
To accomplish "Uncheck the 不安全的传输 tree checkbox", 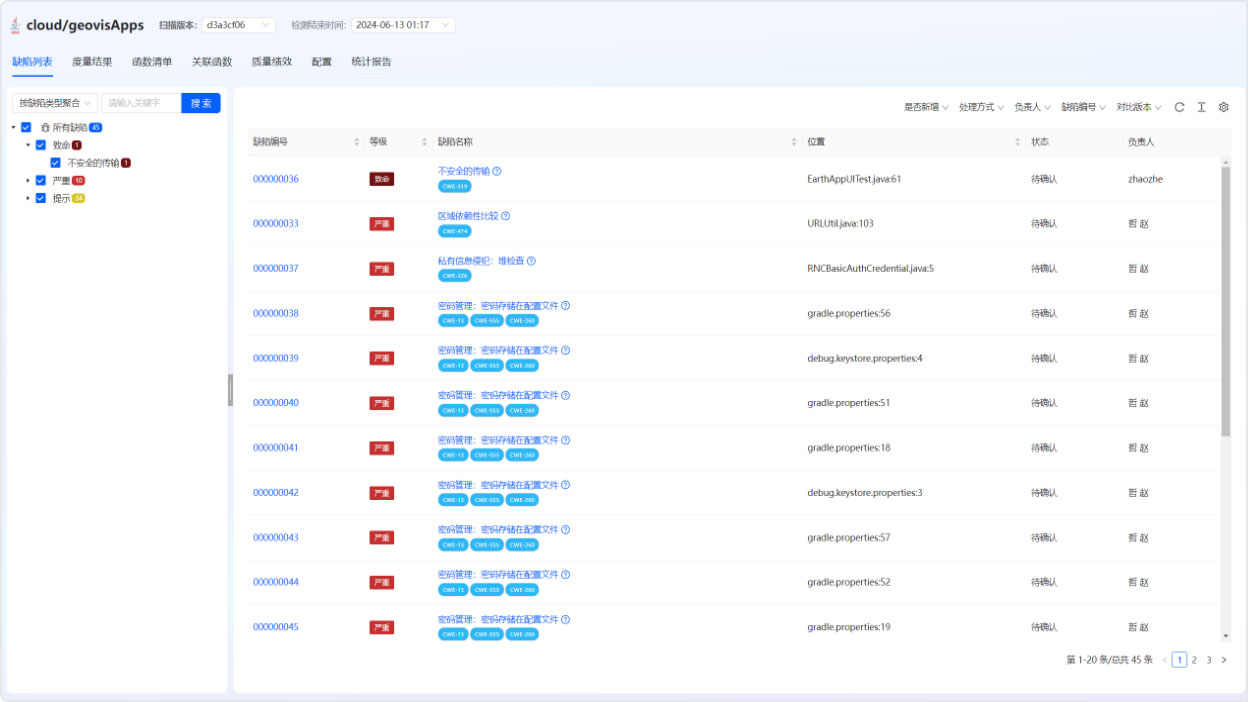I will [x=55, y=163].
